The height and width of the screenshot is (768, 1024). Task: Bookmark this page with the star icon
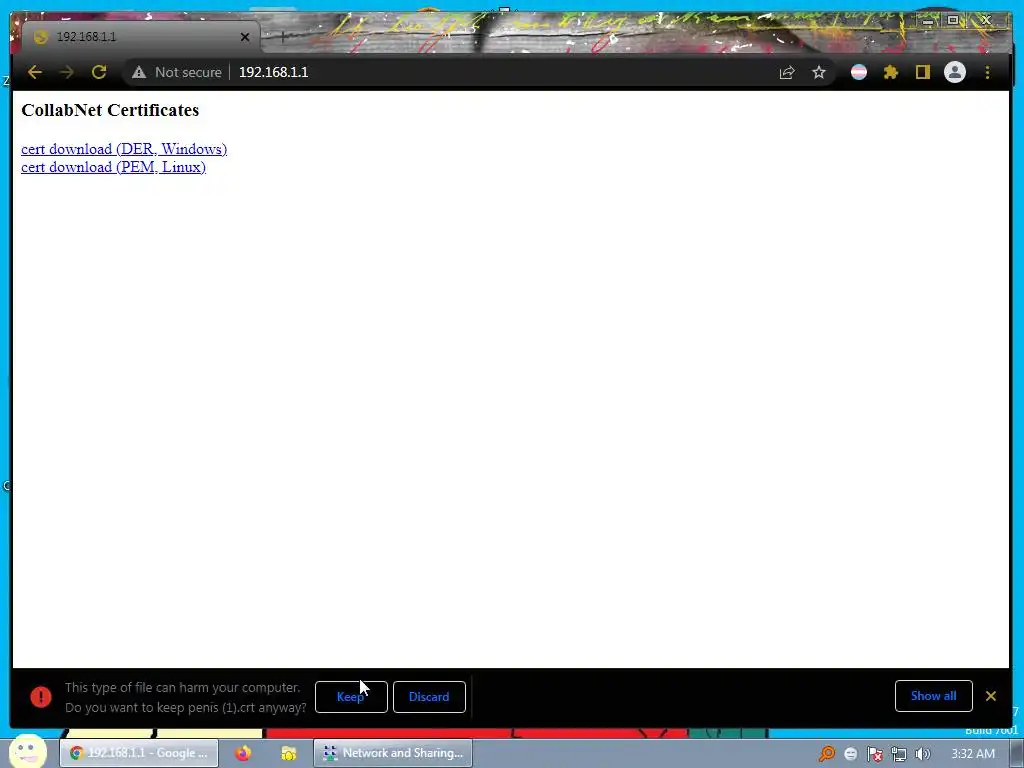coord(819,72)
